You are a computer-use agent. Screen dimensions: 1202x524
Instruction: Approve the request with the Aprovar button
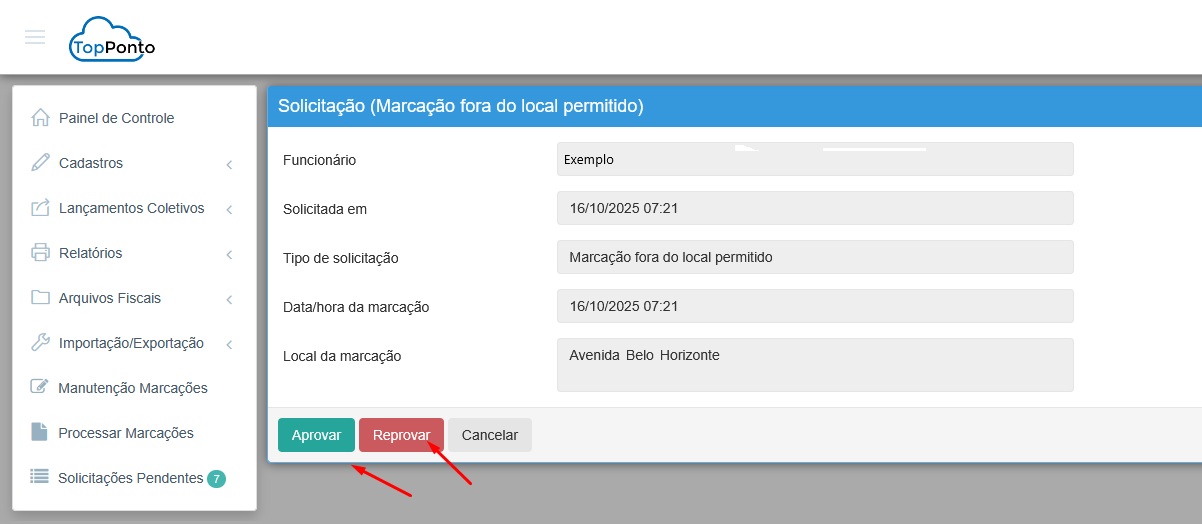pos(316,435)
